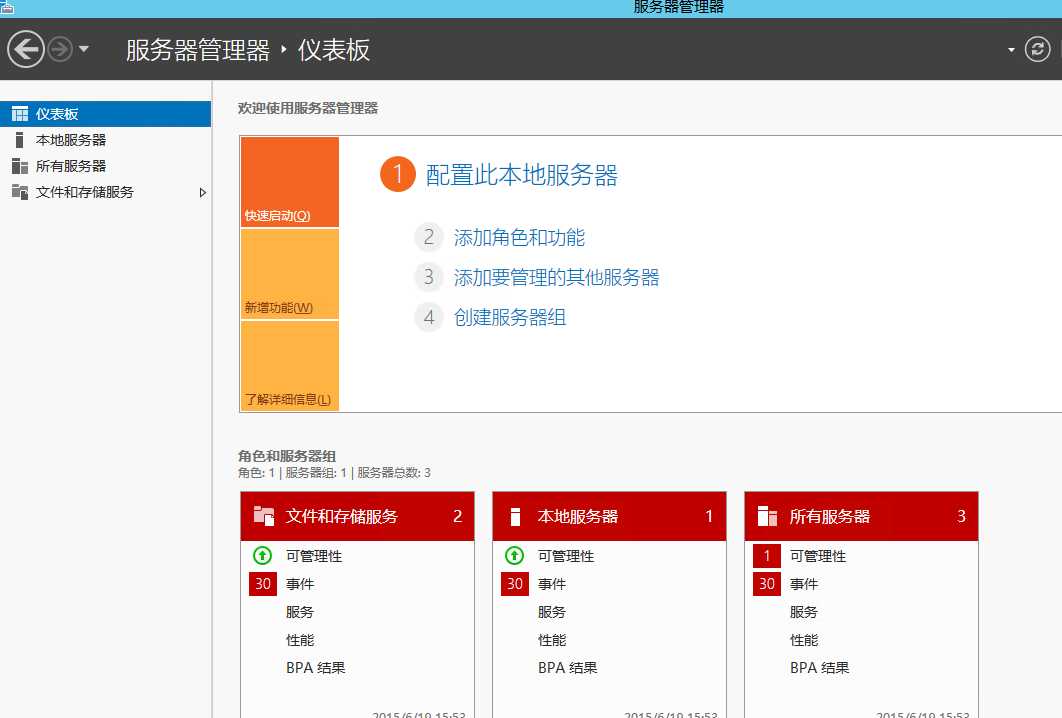Click red 30 badge in 文件和存储服务 tile
Viewport: 1062px width, 718px height.
(x=263, y=584)
